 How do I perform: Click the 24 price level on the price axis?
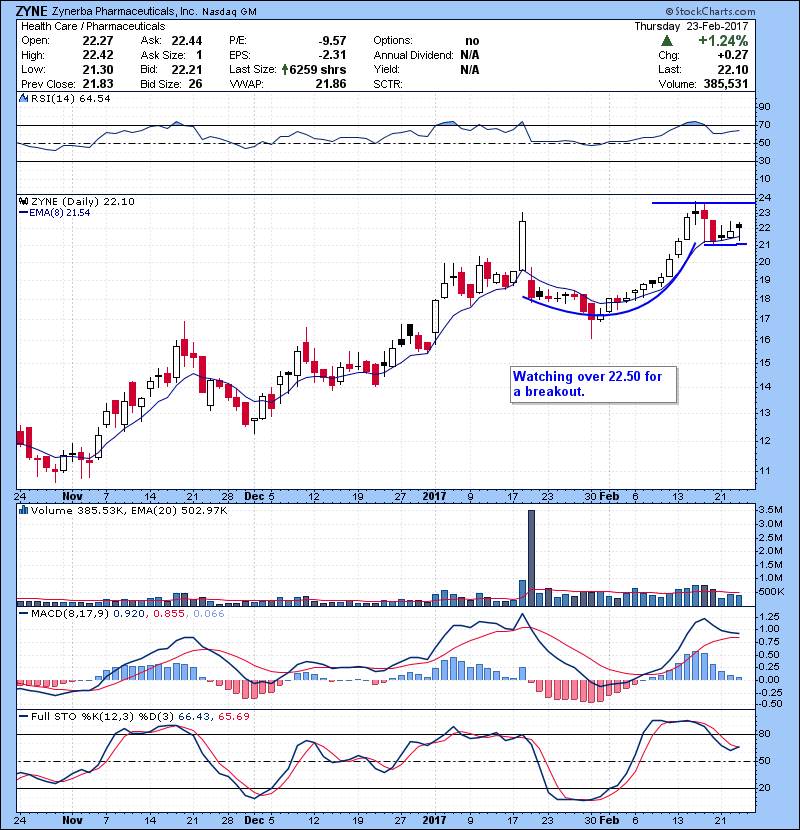tap(765, 197)
